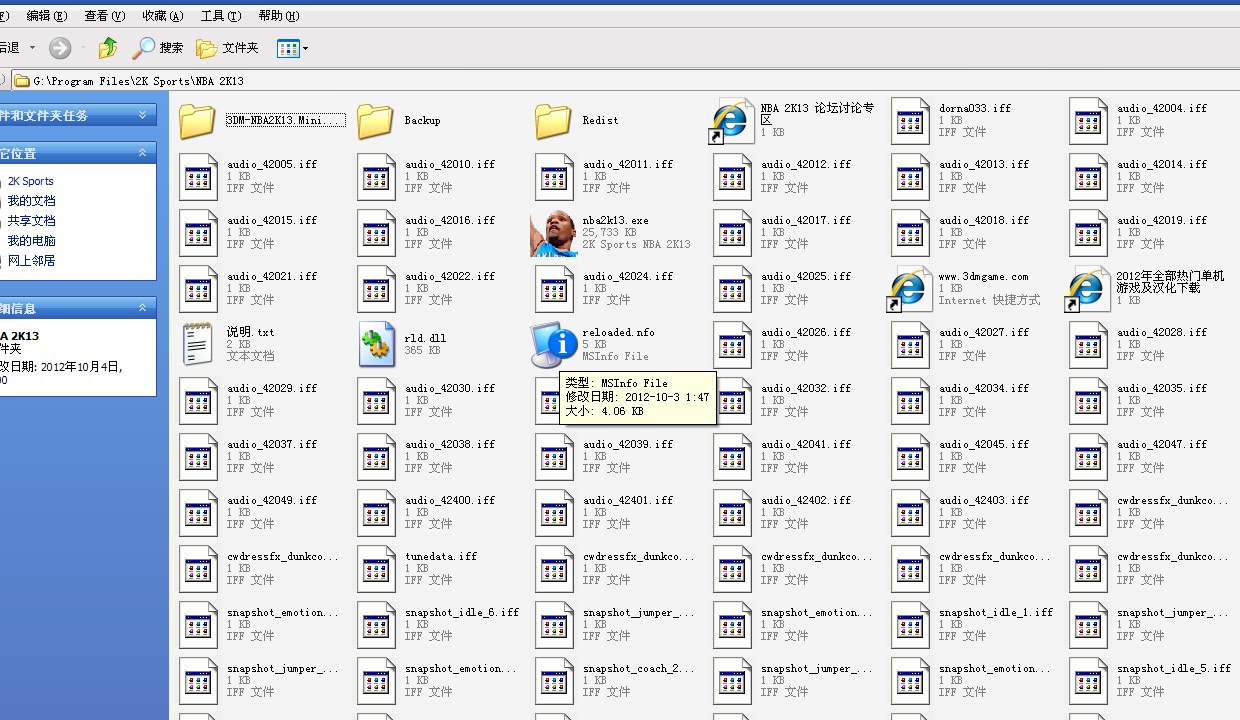Click the file name audio_42026.iff
This screenshot has height=720, width=1240.
806,332
